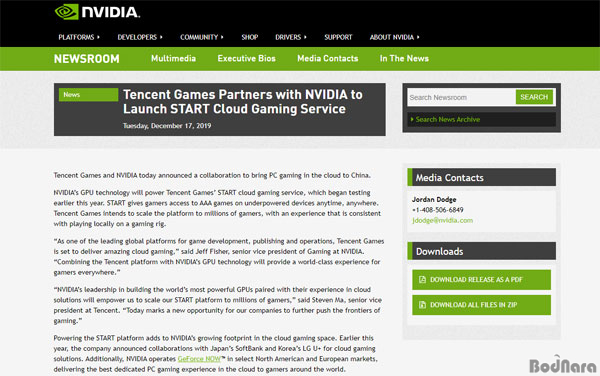
Task: Open the Platforms menu
Action: [x=76, y=37]
